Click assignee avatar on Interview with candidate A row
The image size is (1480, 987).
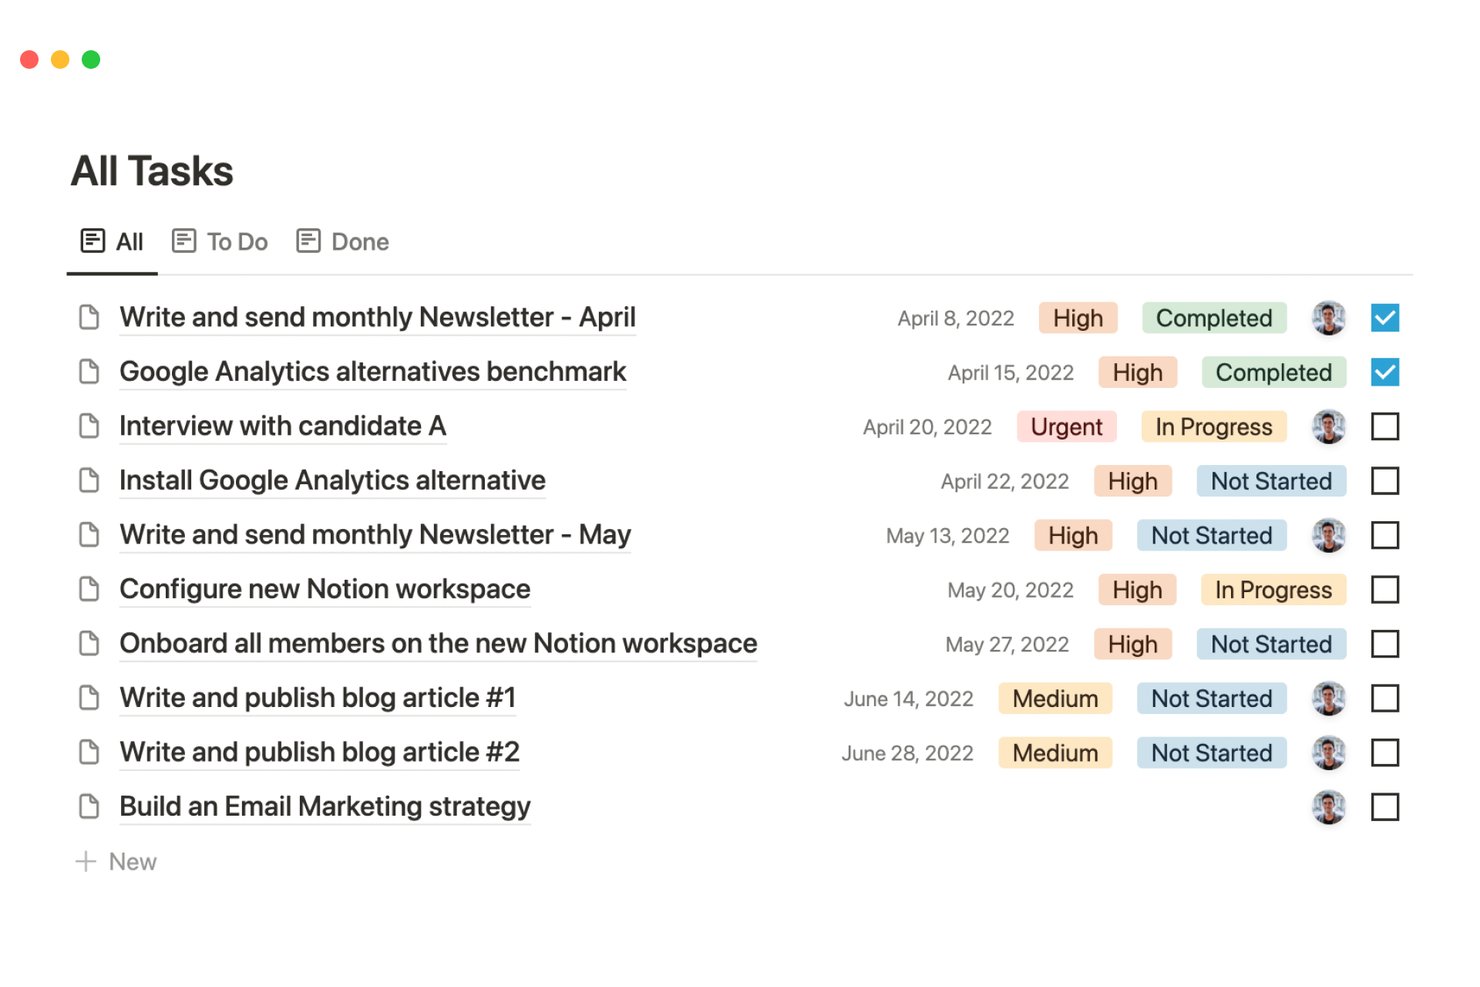tap(1329, 427)
